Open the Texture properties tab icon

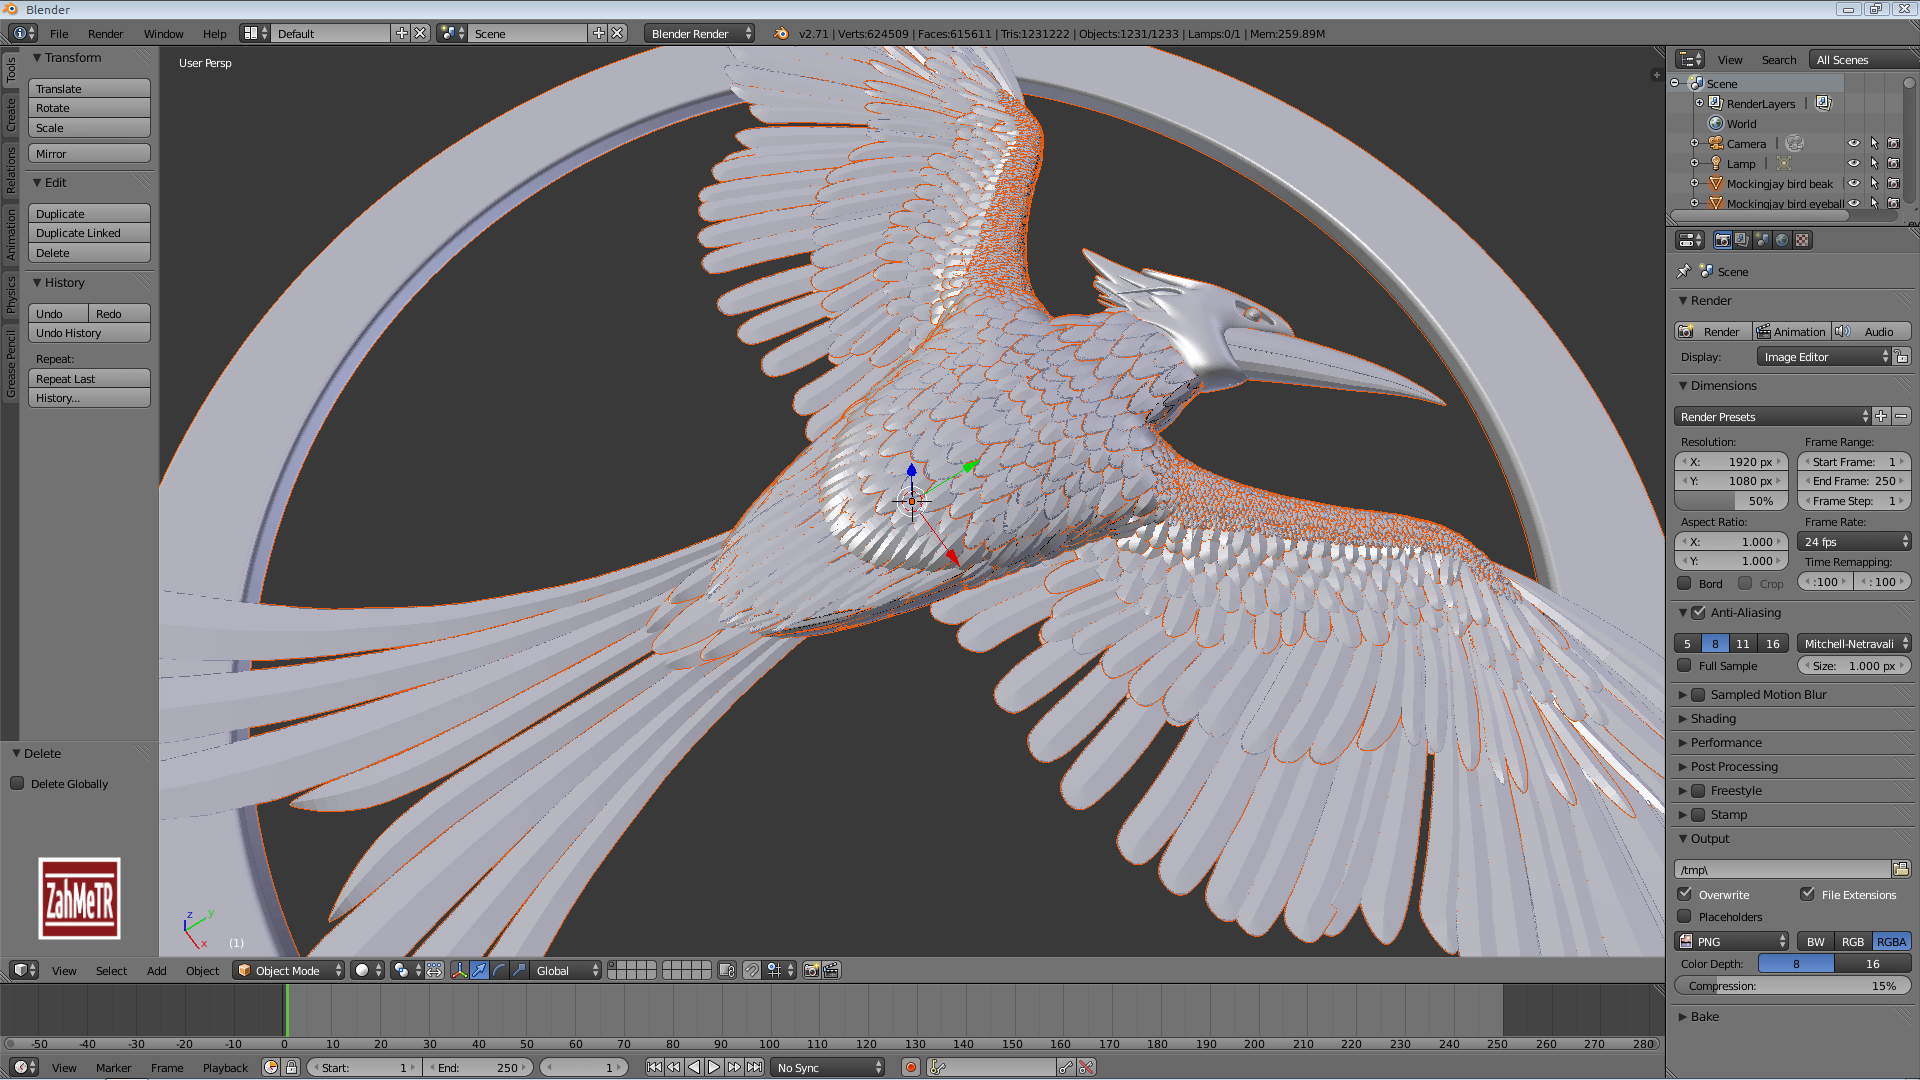pyautogui.click(x=1802, y=240)
